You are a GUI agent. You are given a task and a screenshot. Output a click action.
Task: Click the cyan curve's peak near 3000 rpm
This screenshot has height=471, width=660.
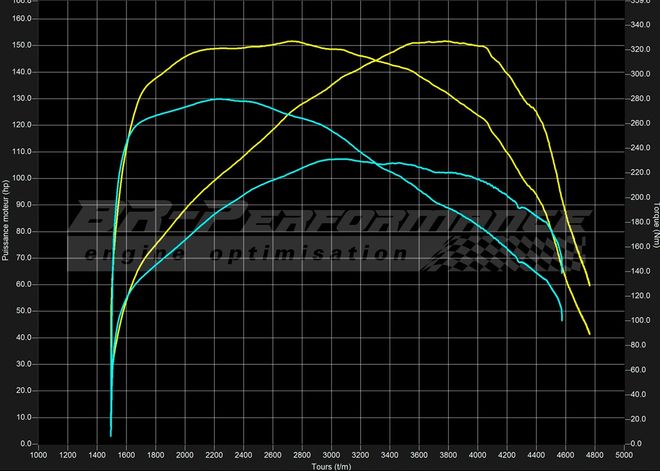click(335, 158)
